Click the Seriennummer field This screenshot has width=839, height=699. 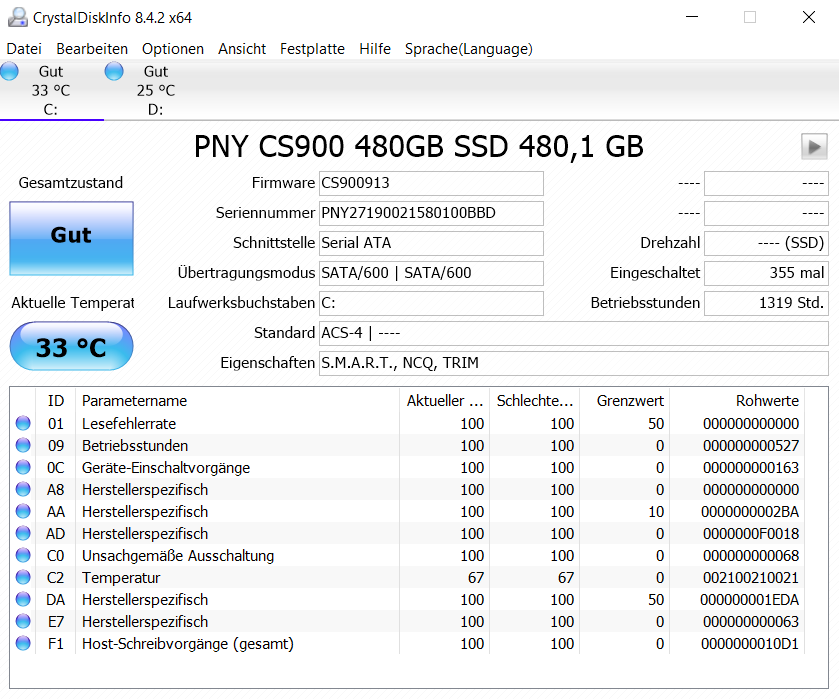coord(430,213)
